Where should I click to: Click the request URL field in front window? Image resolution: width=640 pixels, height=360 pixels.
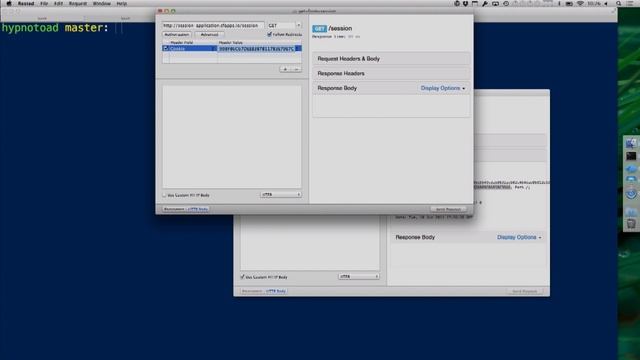coord(213,25)
